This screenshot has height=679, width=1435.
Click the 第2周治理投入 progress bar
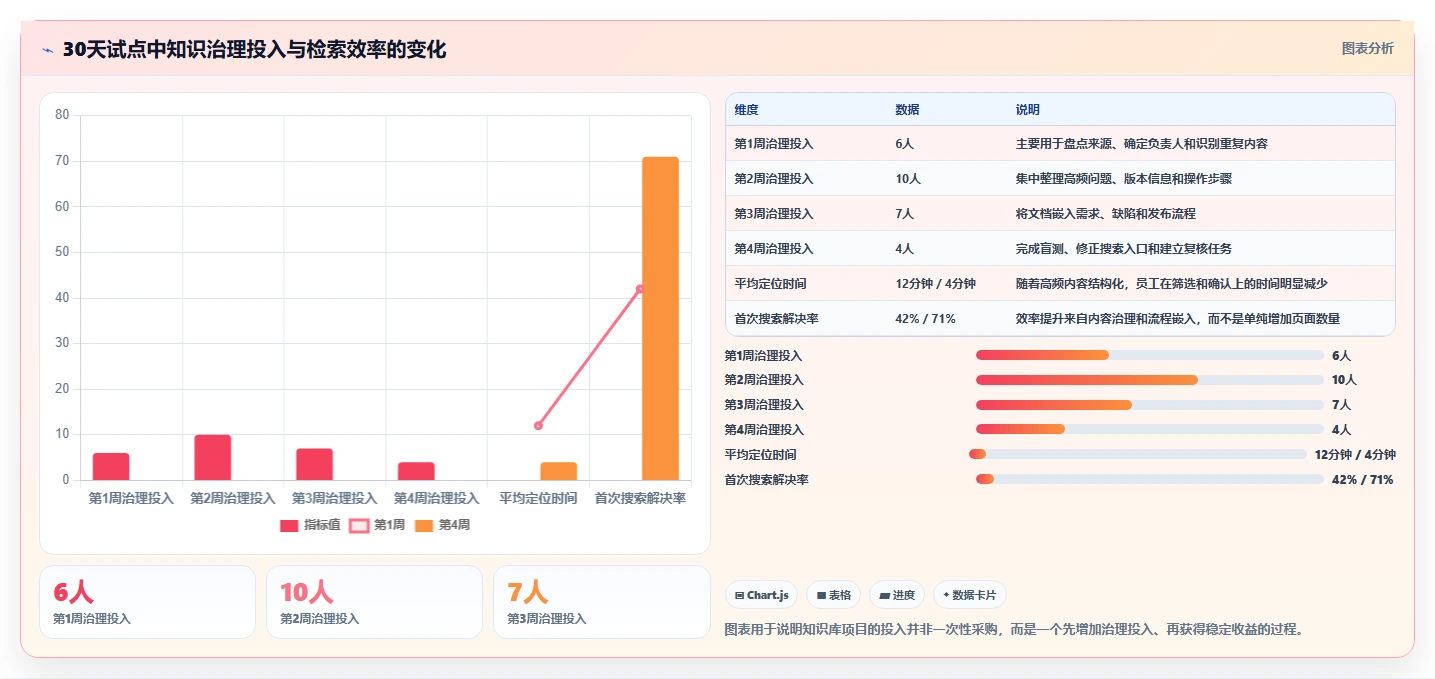pos(1150,380)
